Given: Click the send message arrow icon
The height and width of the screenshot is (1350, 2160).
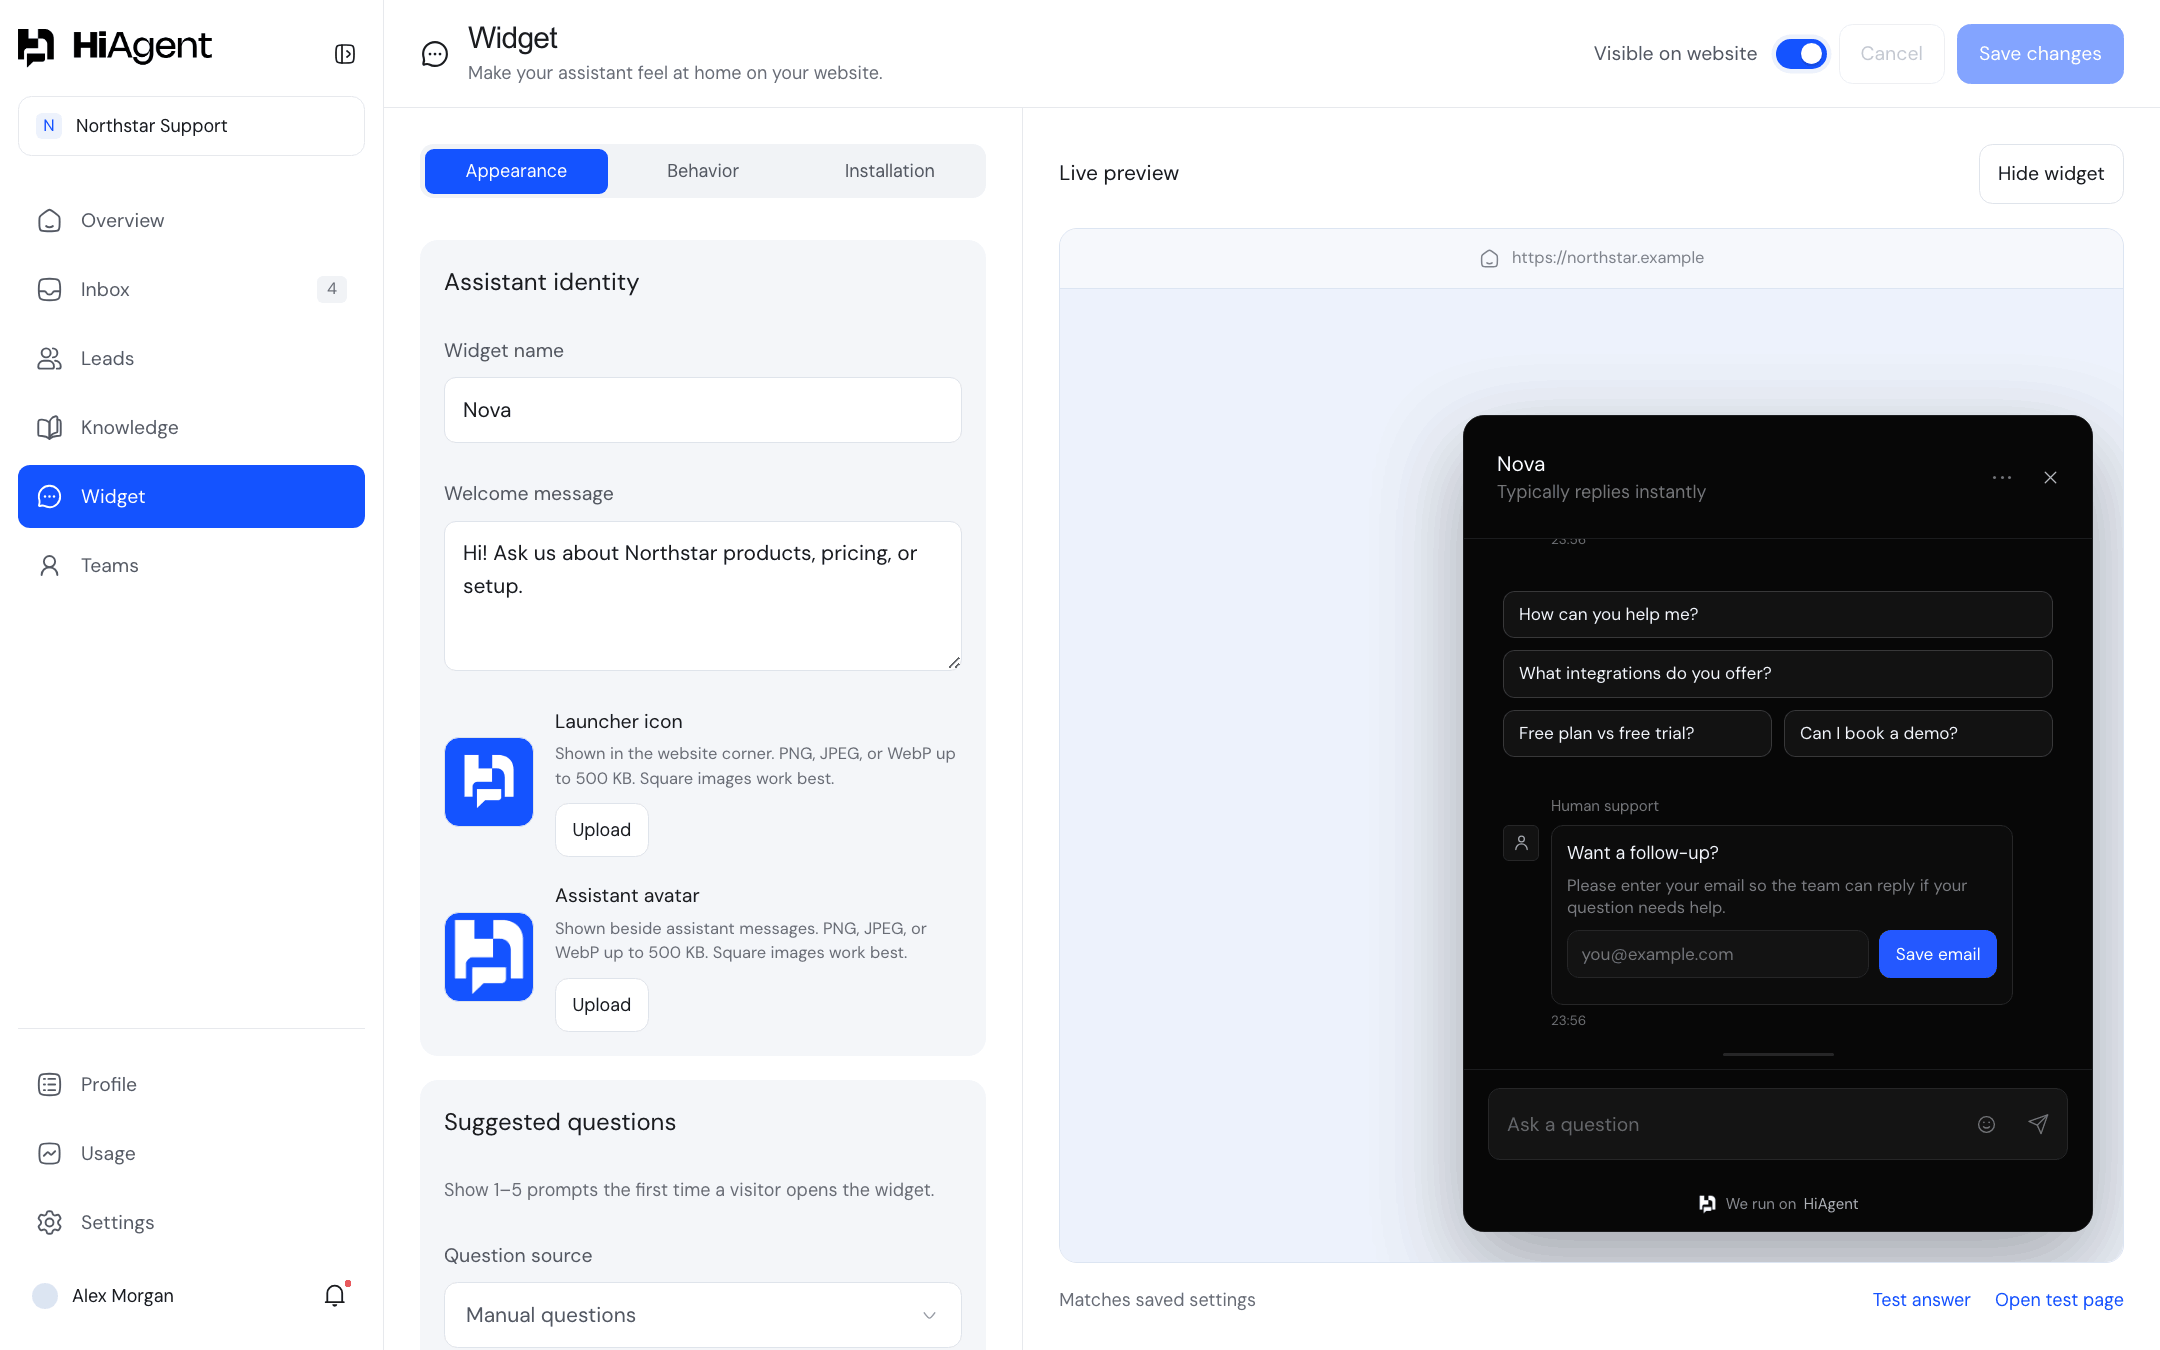Looking at the screenshot, I should (x=2038, y=1124).
